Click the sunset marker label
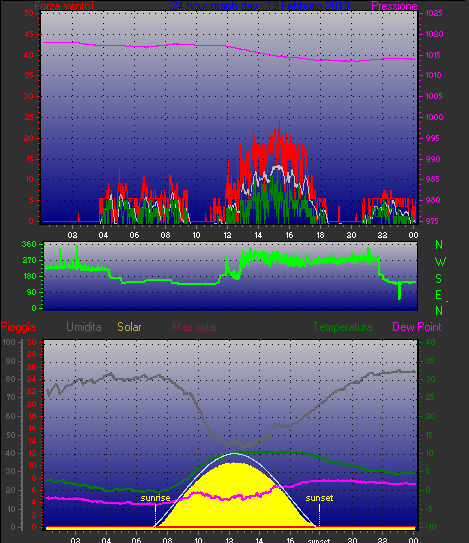The image size is (469, 543). 319,498
